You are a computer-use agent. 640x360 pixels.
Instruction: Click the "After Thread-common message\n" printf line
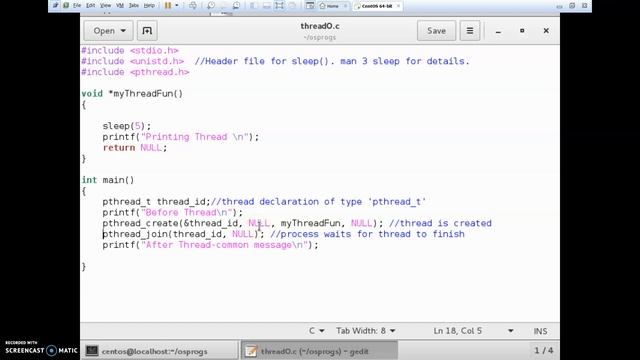(210, 245)
